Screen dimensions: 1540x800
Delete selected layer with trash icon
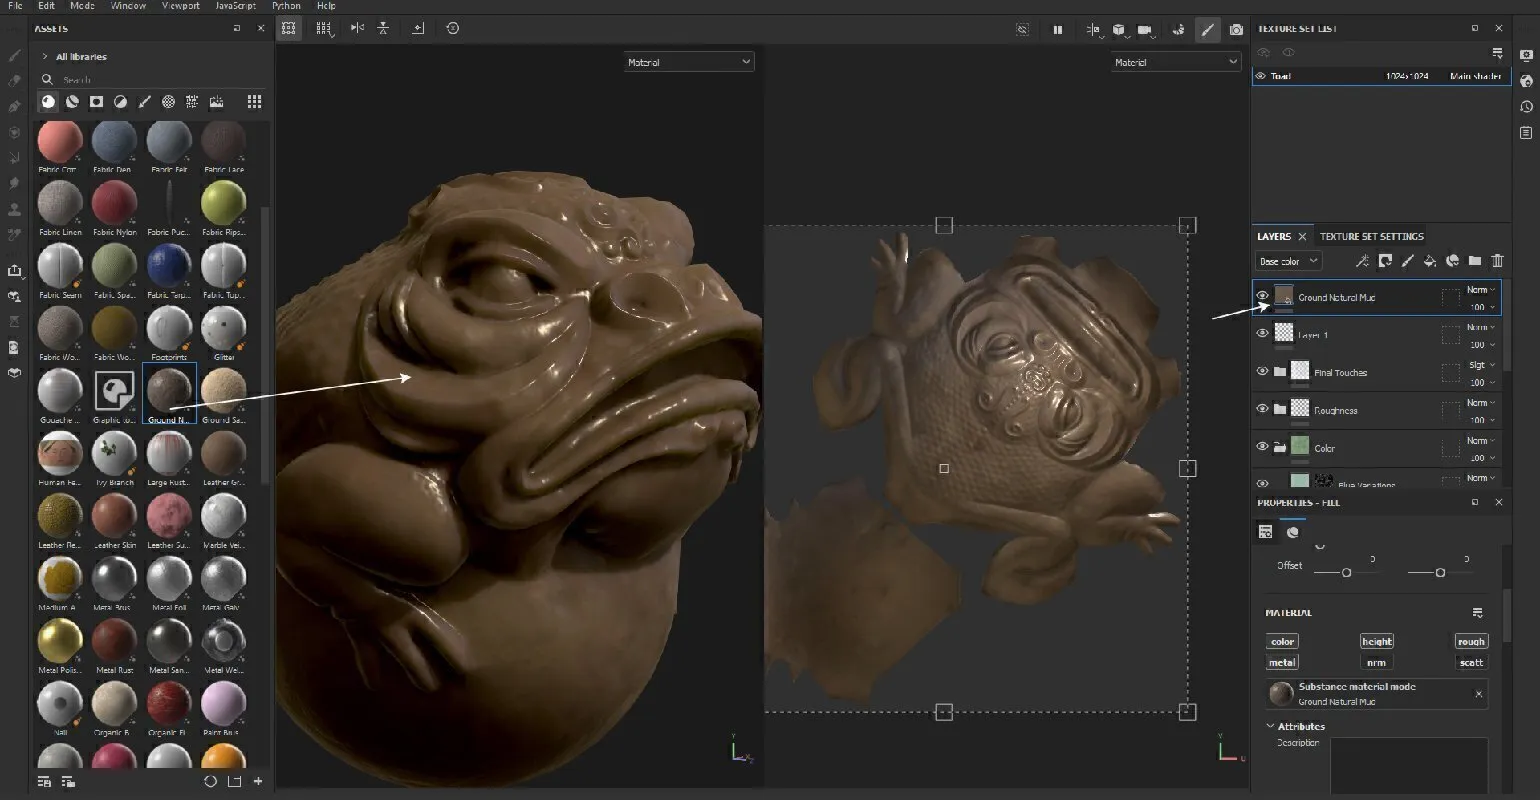pos(1497,261)
